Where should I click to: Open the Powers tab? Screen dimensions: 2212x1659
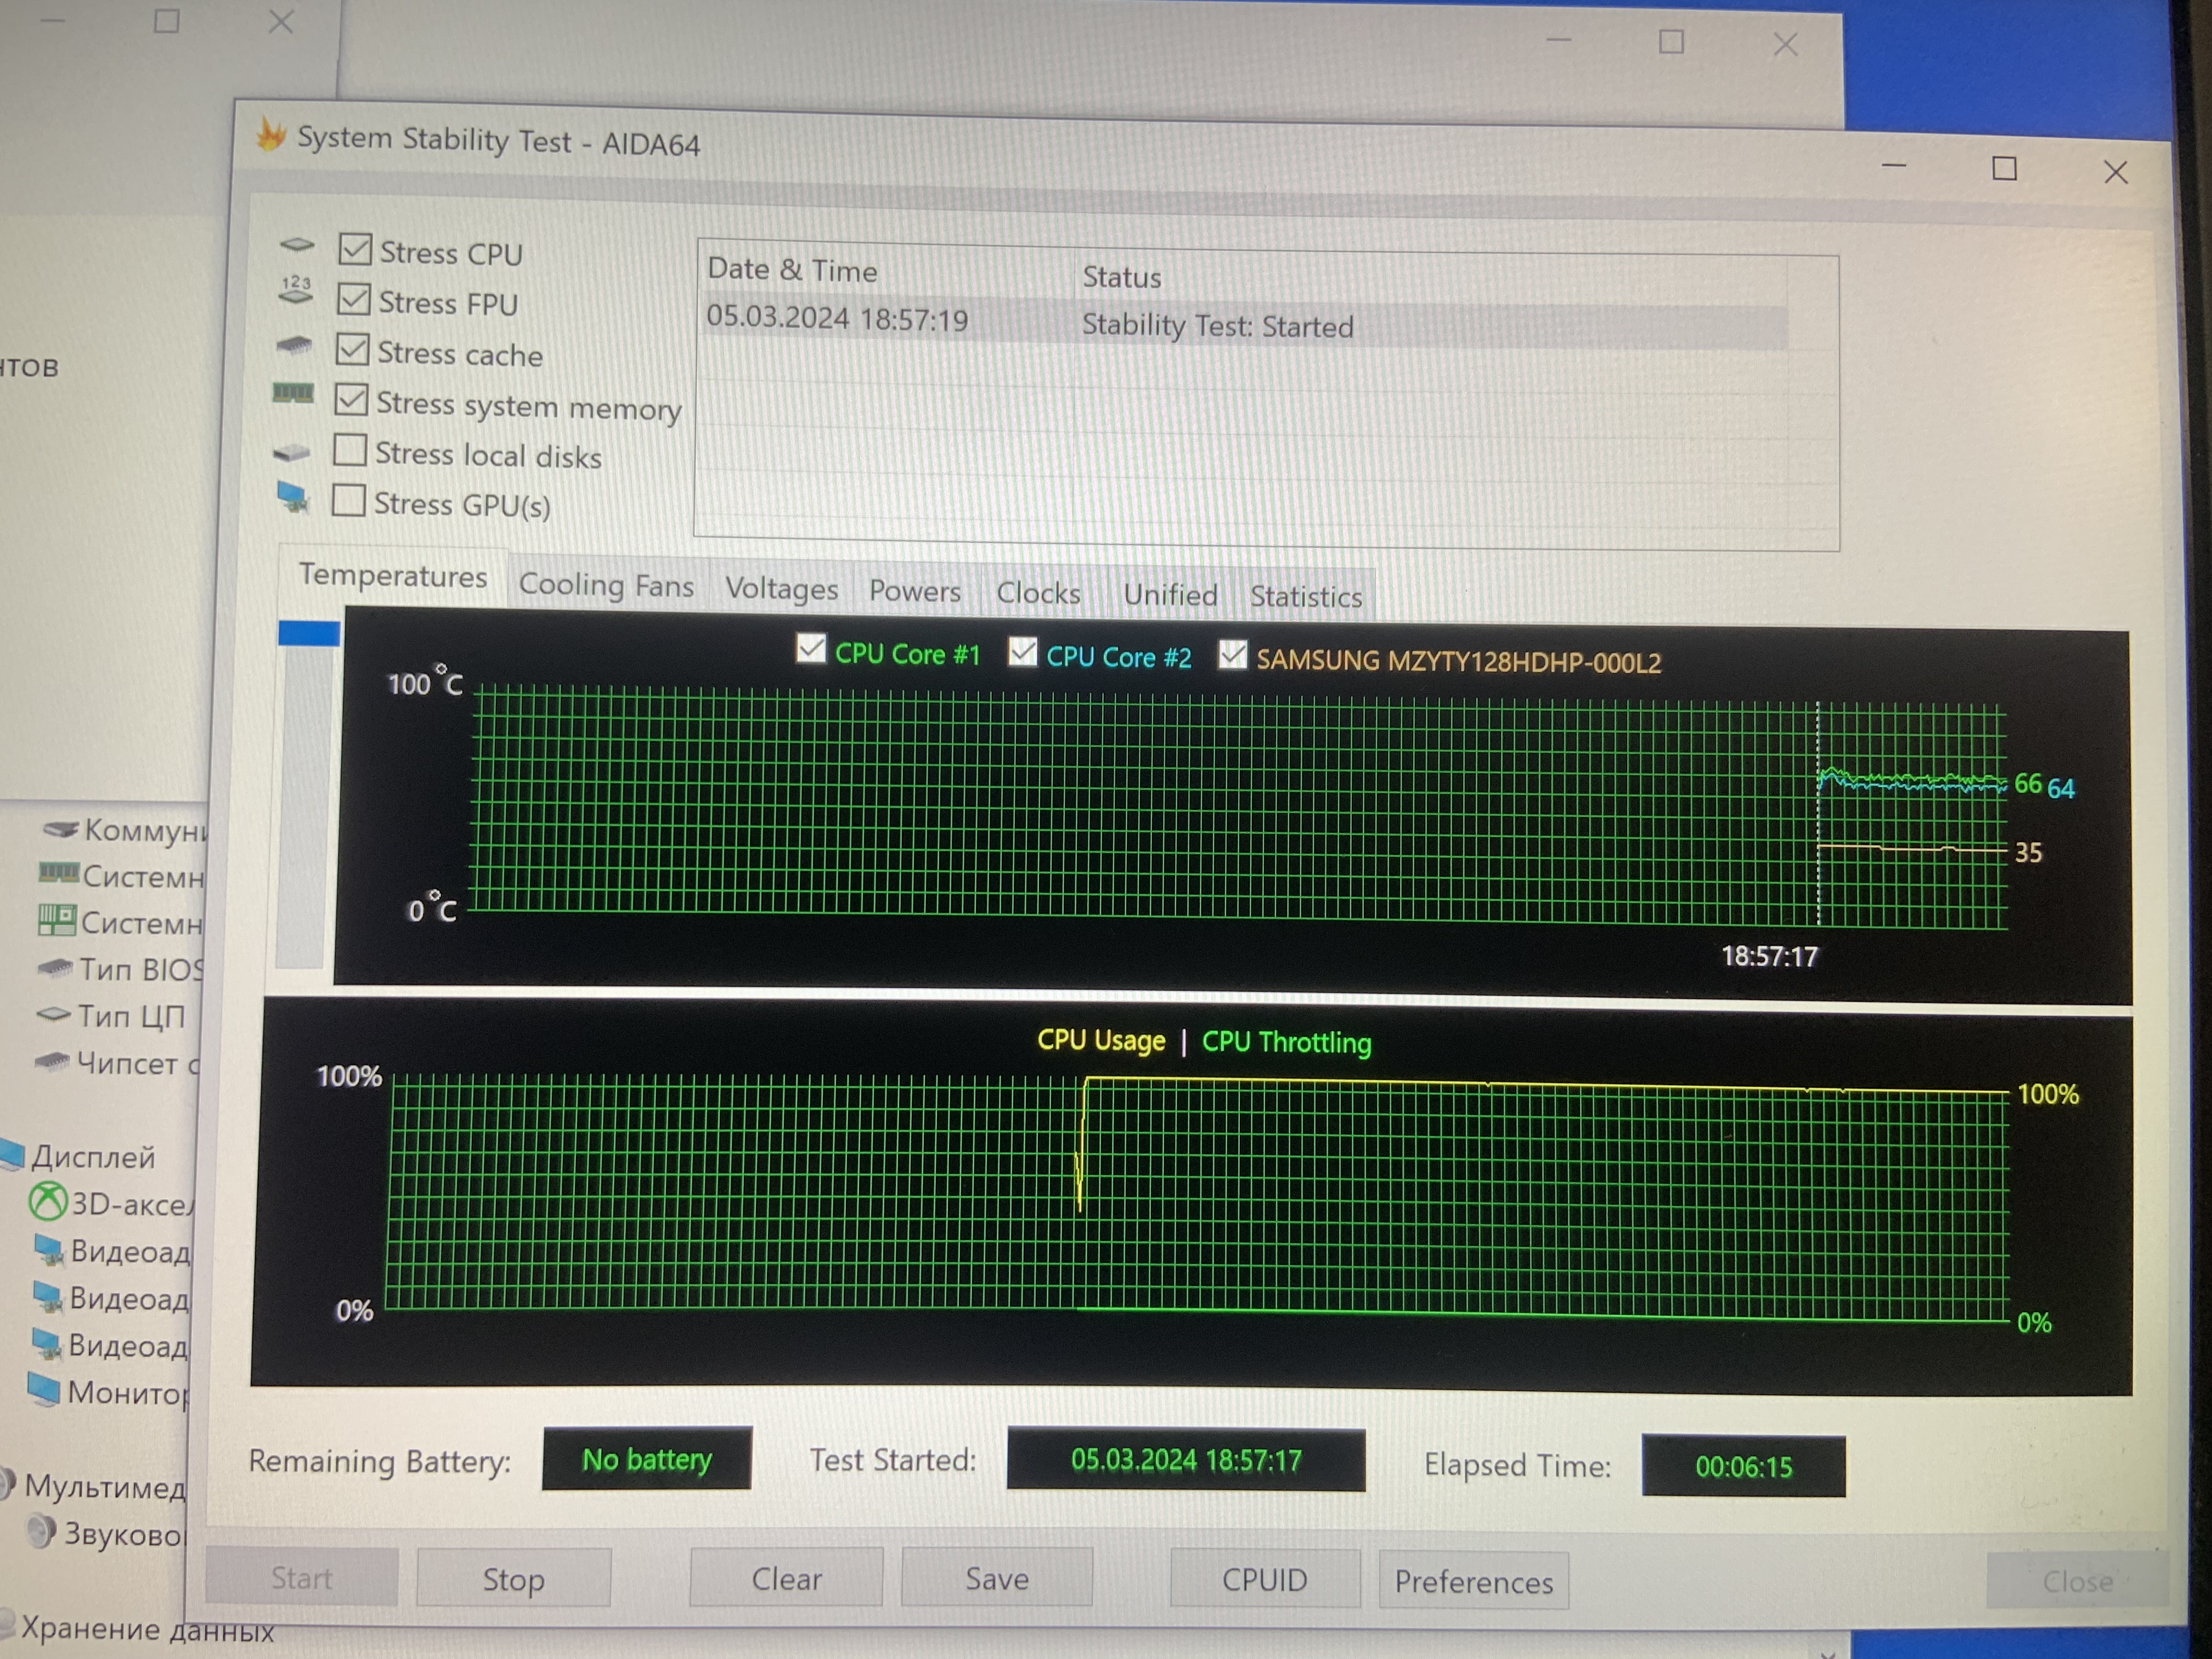pos(914,591)
